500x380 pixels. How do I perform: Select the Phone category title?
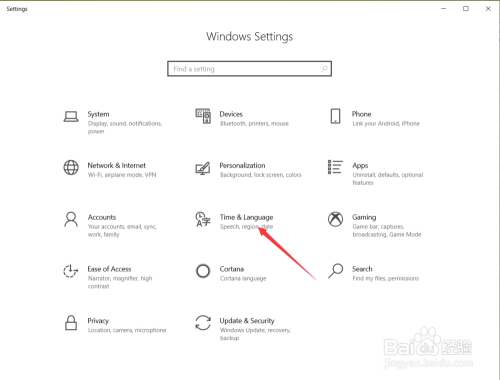362,114
